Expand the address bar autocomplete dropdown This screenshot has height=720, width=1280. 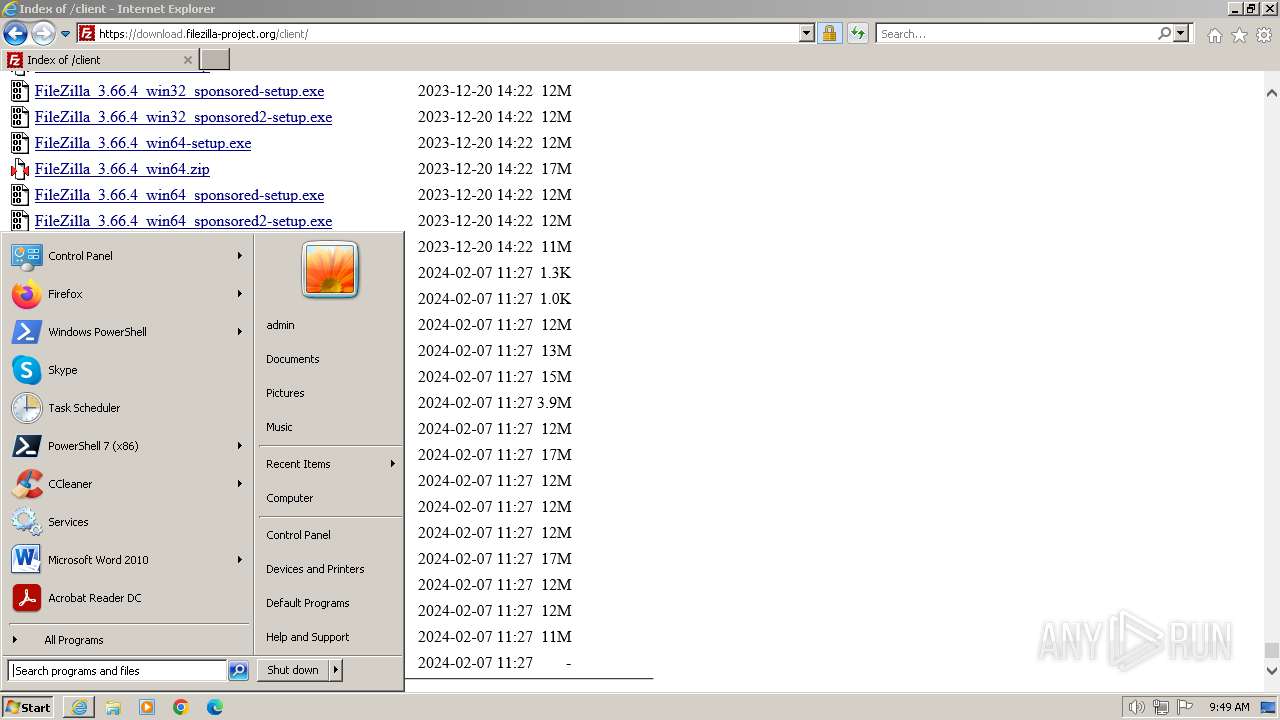[807, 34]
